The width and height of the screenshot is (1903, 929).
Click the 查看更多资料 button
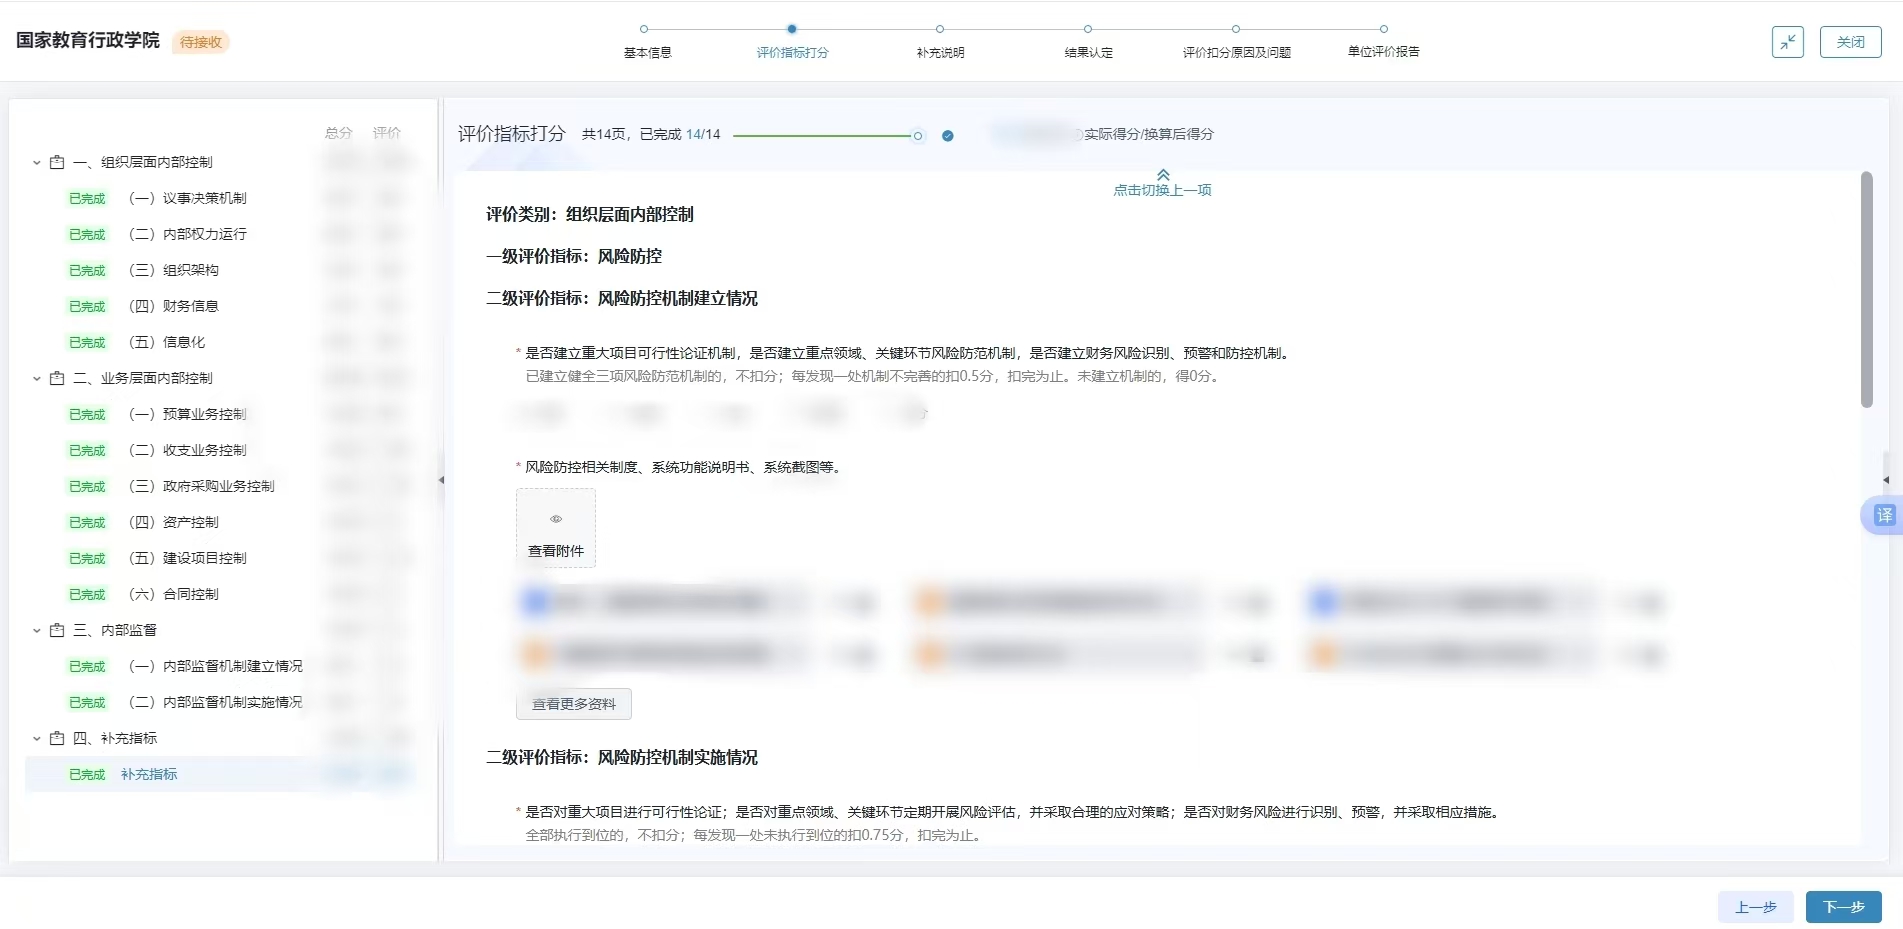[574, 704]
